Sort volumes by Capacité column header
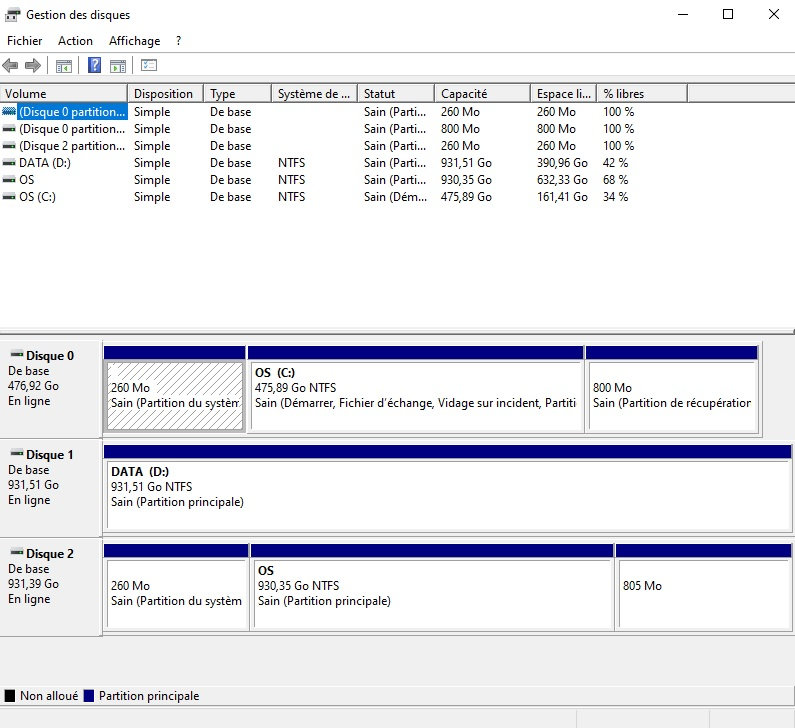This screenshot has width=795, height=728. click(x=482, y=94)
